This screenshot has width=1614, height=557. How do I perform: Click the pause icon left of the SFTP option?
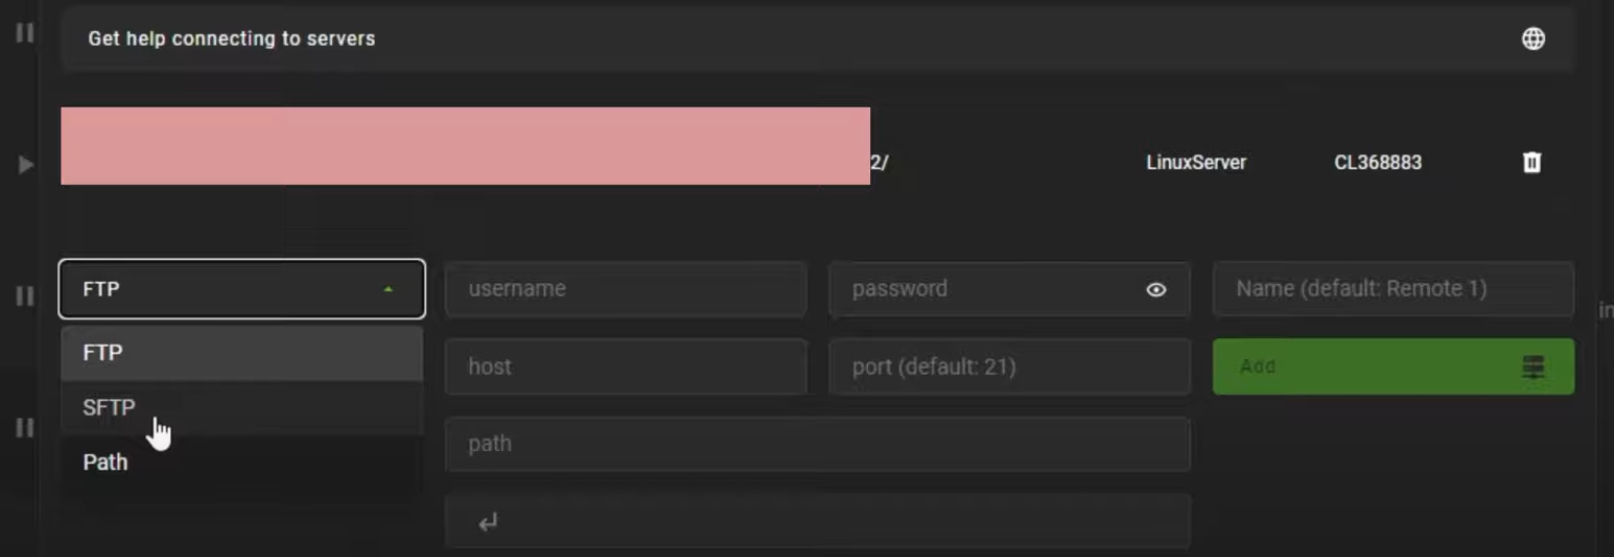click(x=25, y=428)
